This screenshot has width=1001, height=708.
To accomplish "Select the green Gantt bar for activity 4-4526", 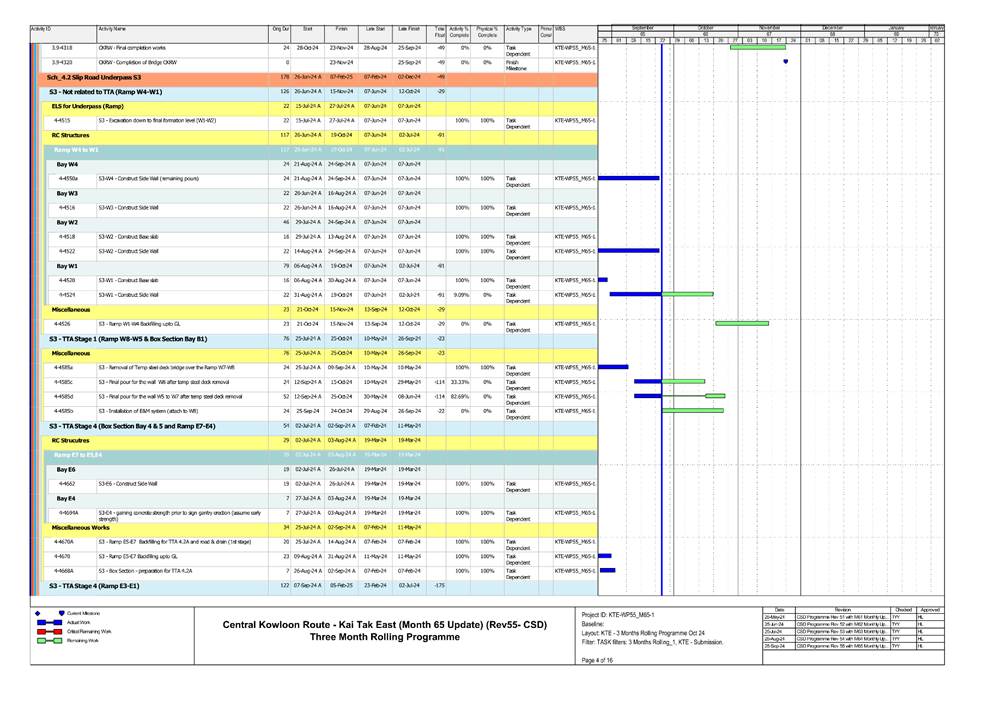I will pyautogui.click(x=742, y=323).
